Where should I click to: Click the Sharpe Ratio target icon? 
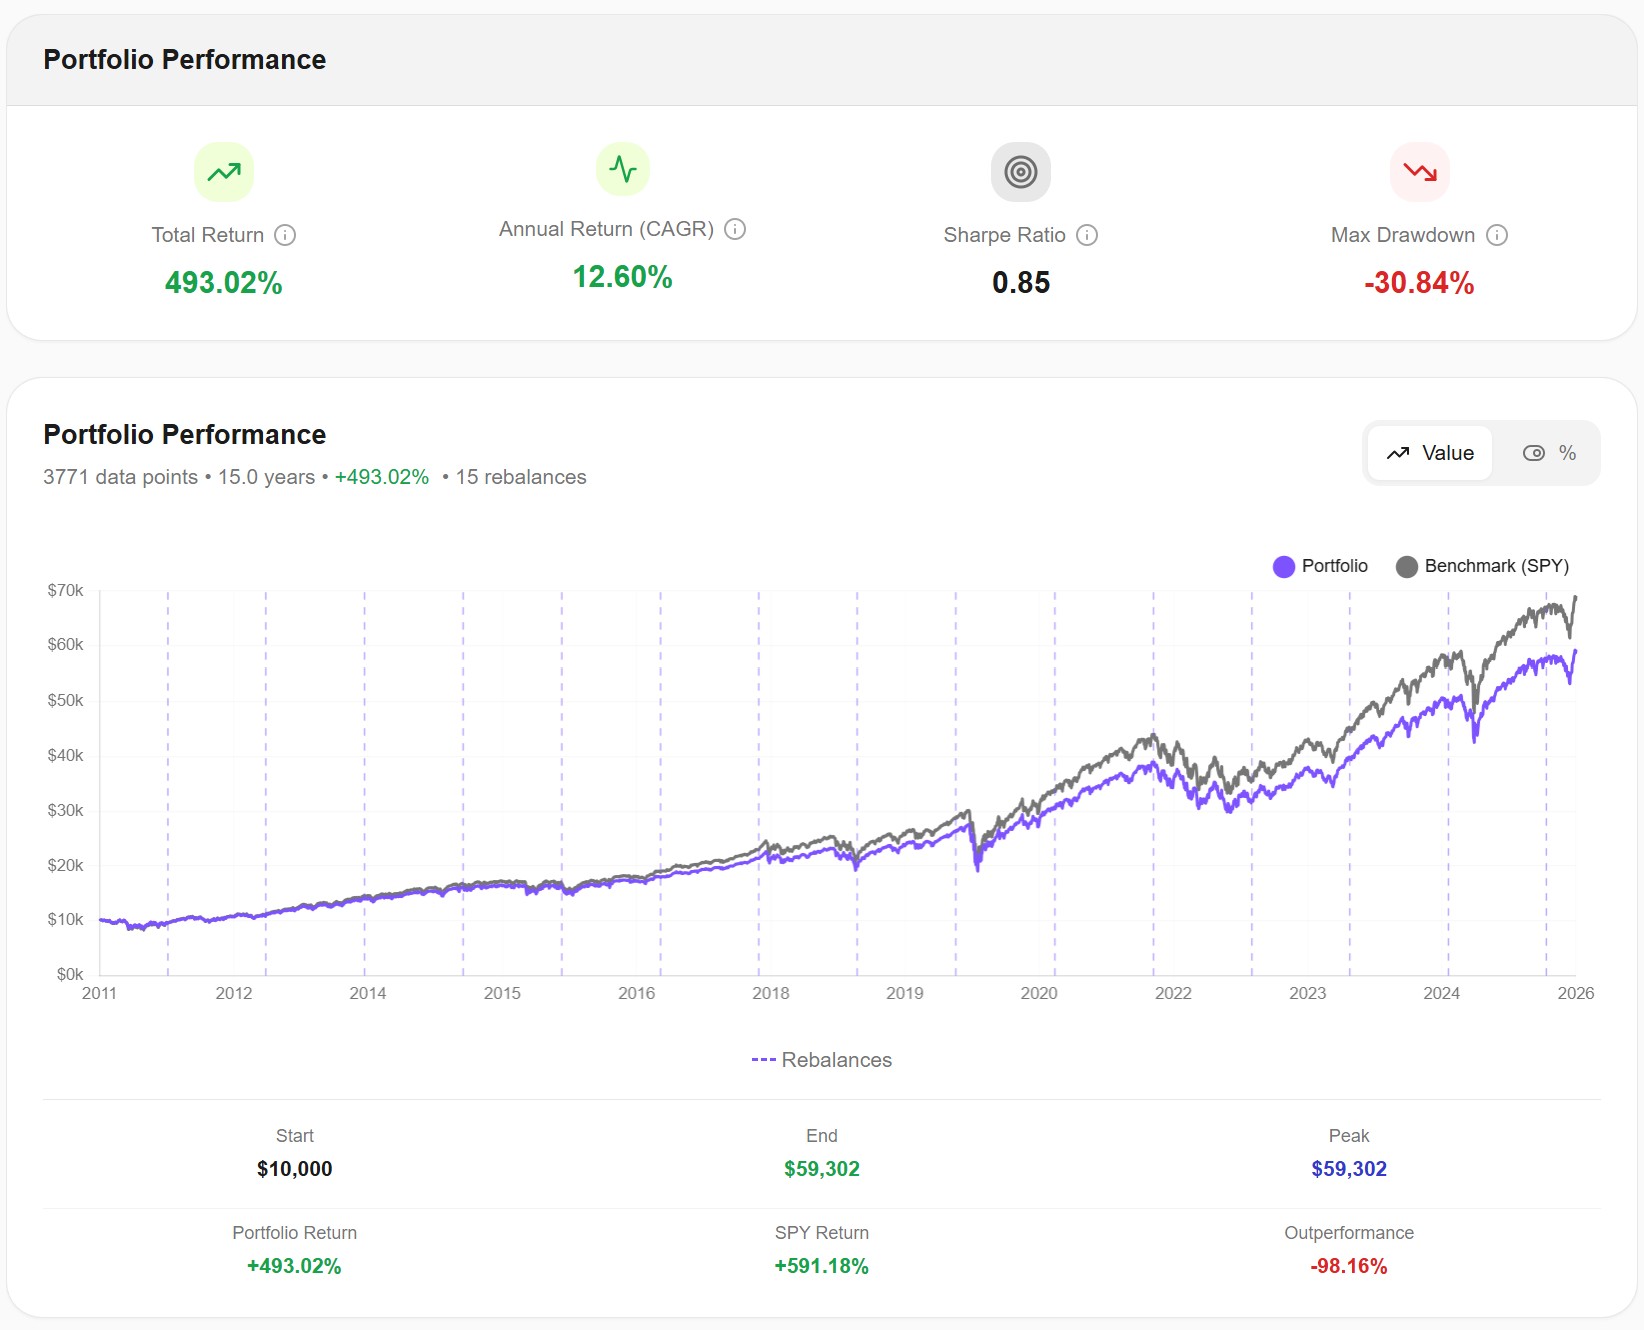(x=1020, y=171)
